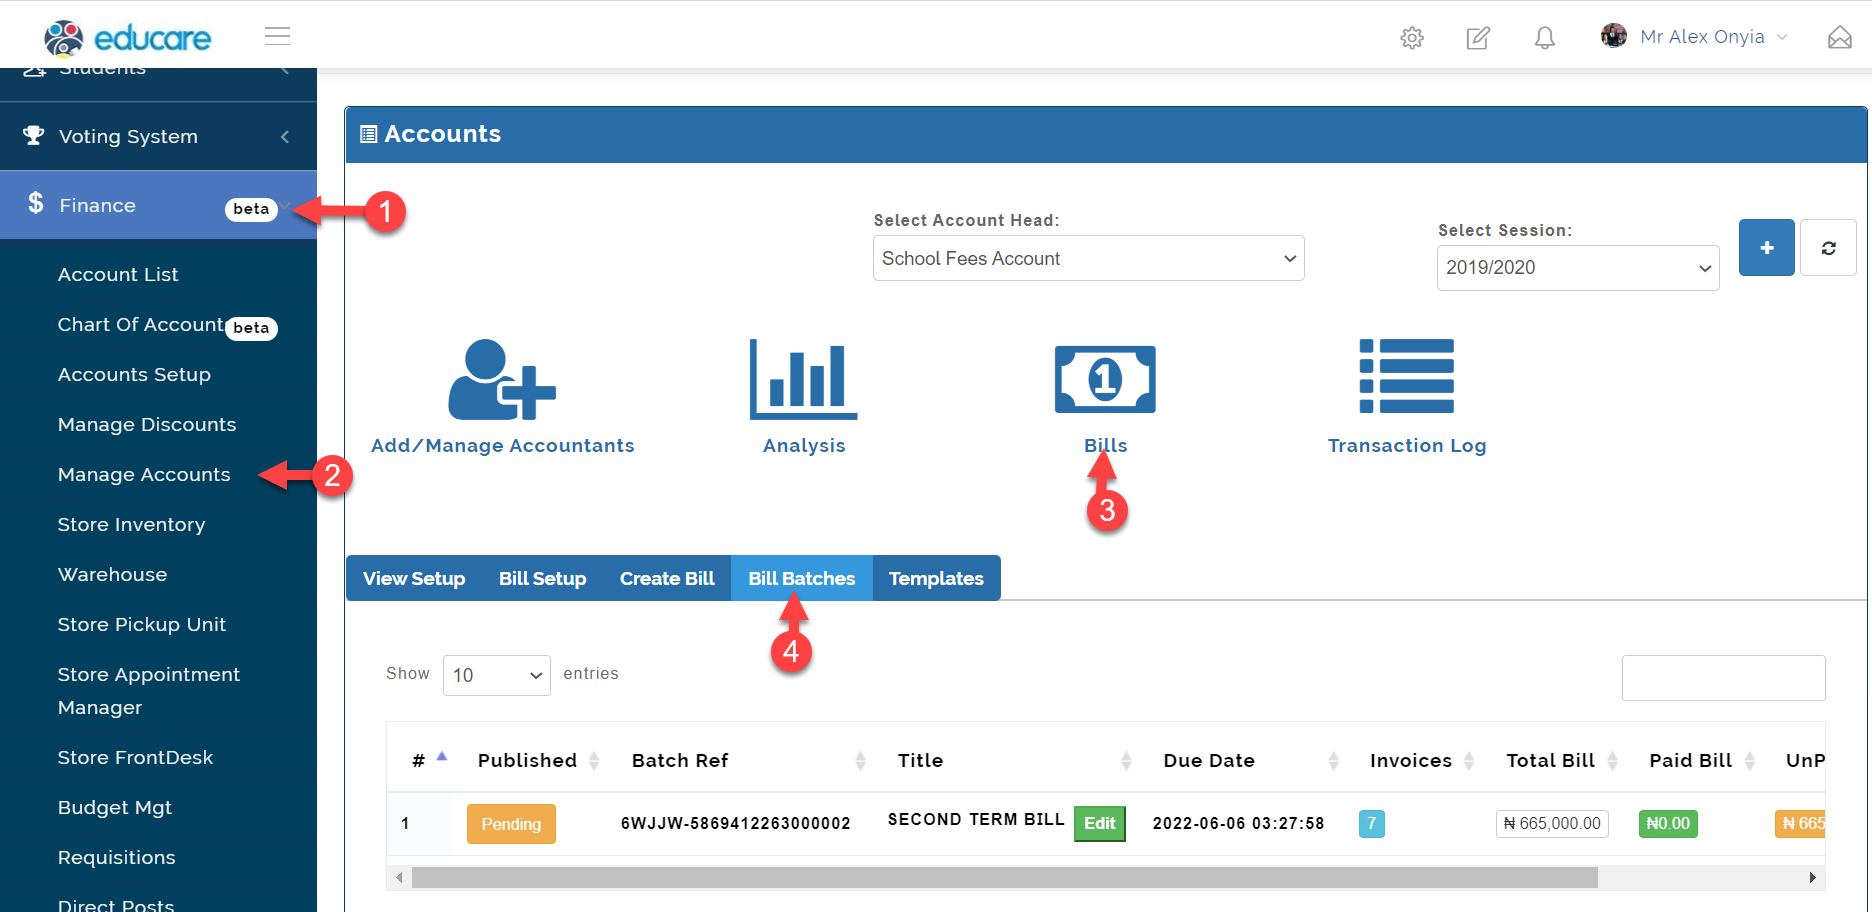Click the Finance dollar icon
The height and width of the screenshot is (912, 1872).
36,204
